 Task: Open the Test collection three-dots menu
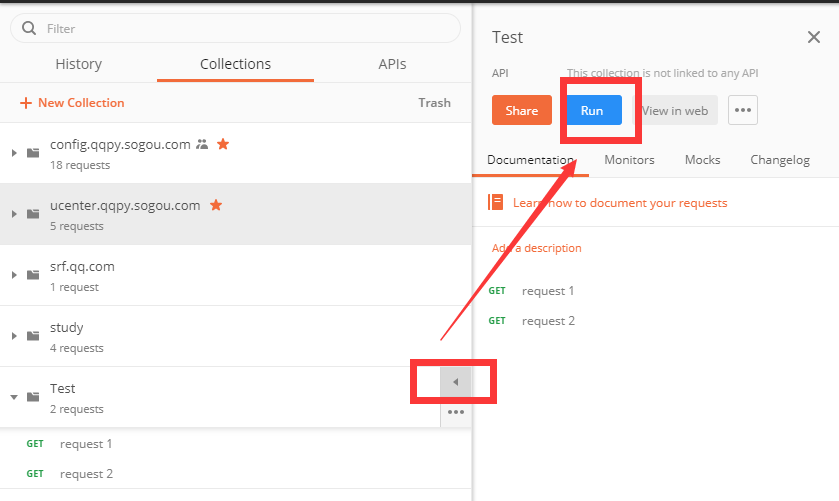[456, 412]
